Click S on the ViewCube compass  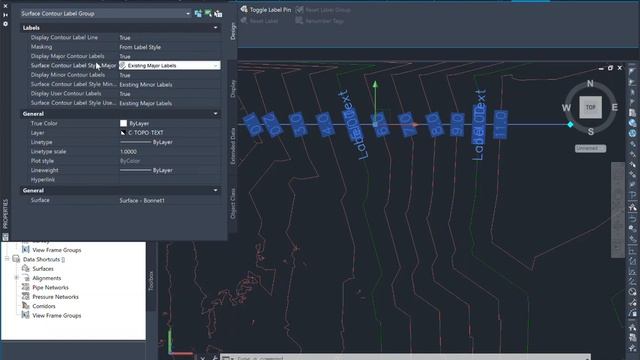(590, 131)
